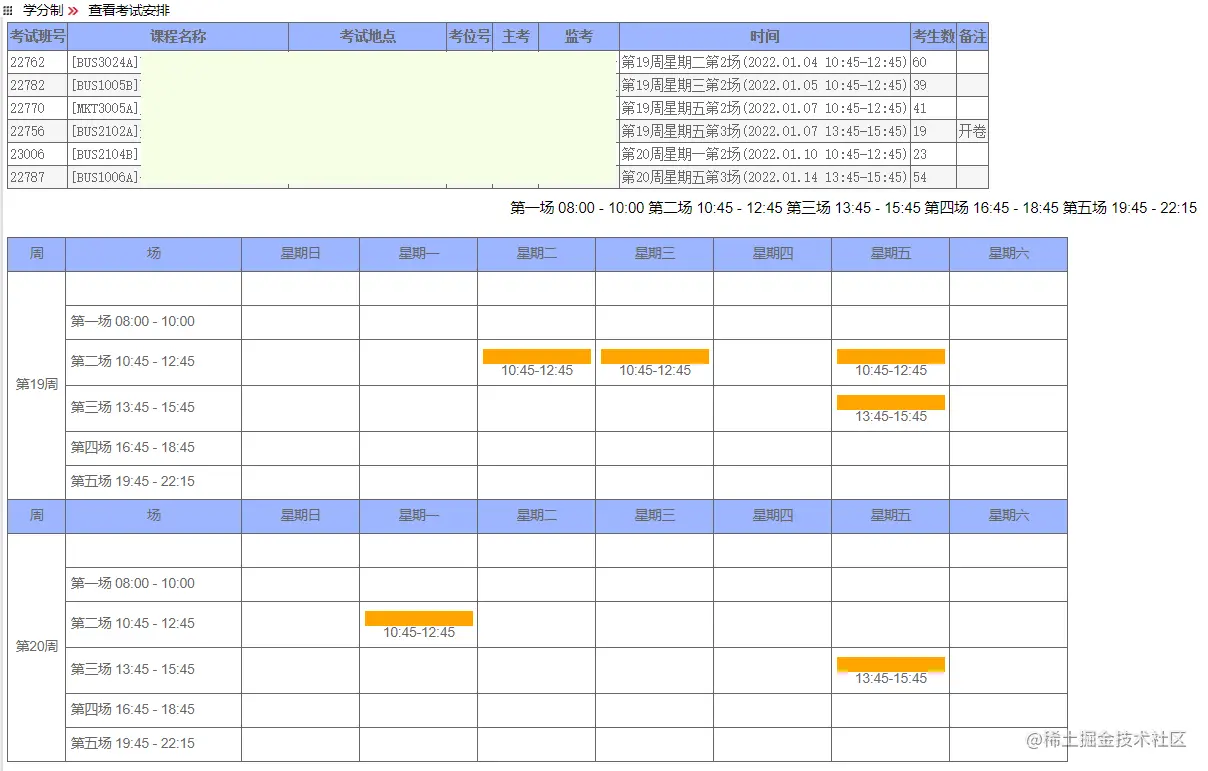
Task: Click 星期四 header above week 20
Action: 773,516
